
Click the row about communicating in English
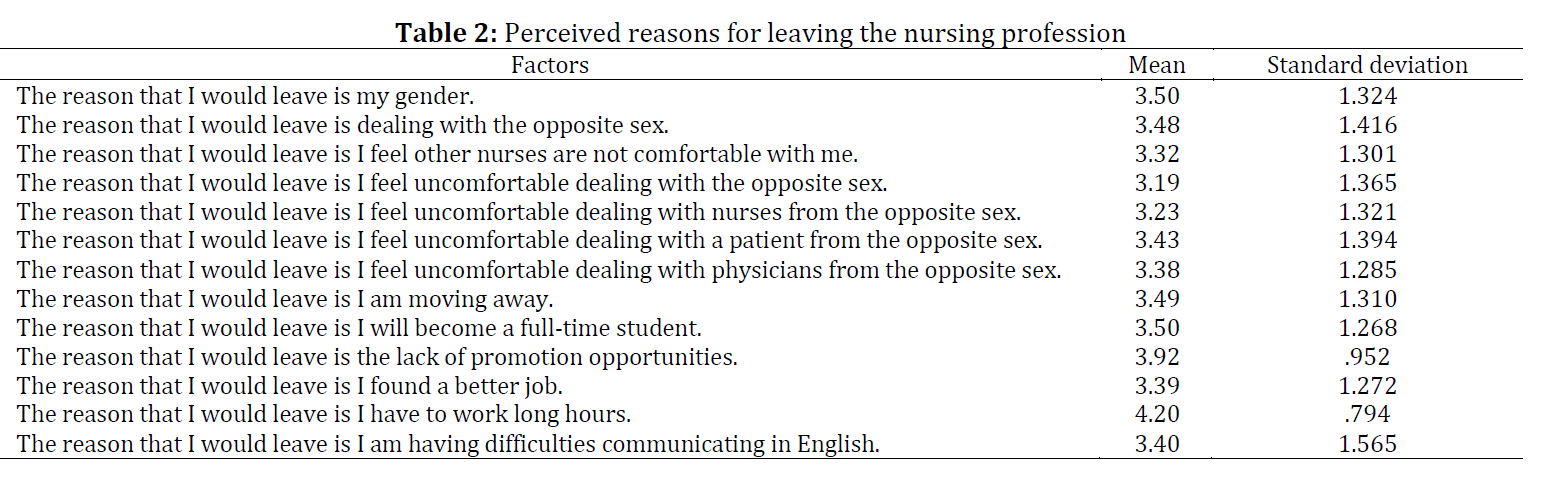[770, 444]
